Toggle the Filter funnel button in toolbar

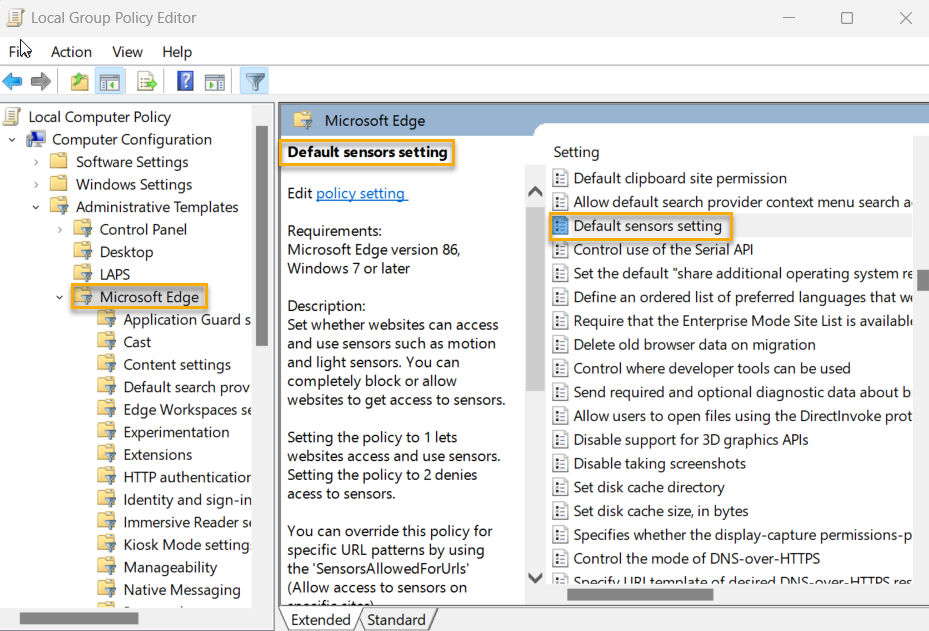pos(255,82)
